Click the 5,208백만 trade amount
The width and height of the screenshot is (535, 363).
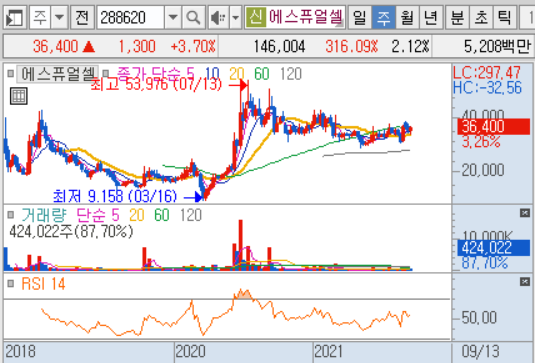click(498, 46)
